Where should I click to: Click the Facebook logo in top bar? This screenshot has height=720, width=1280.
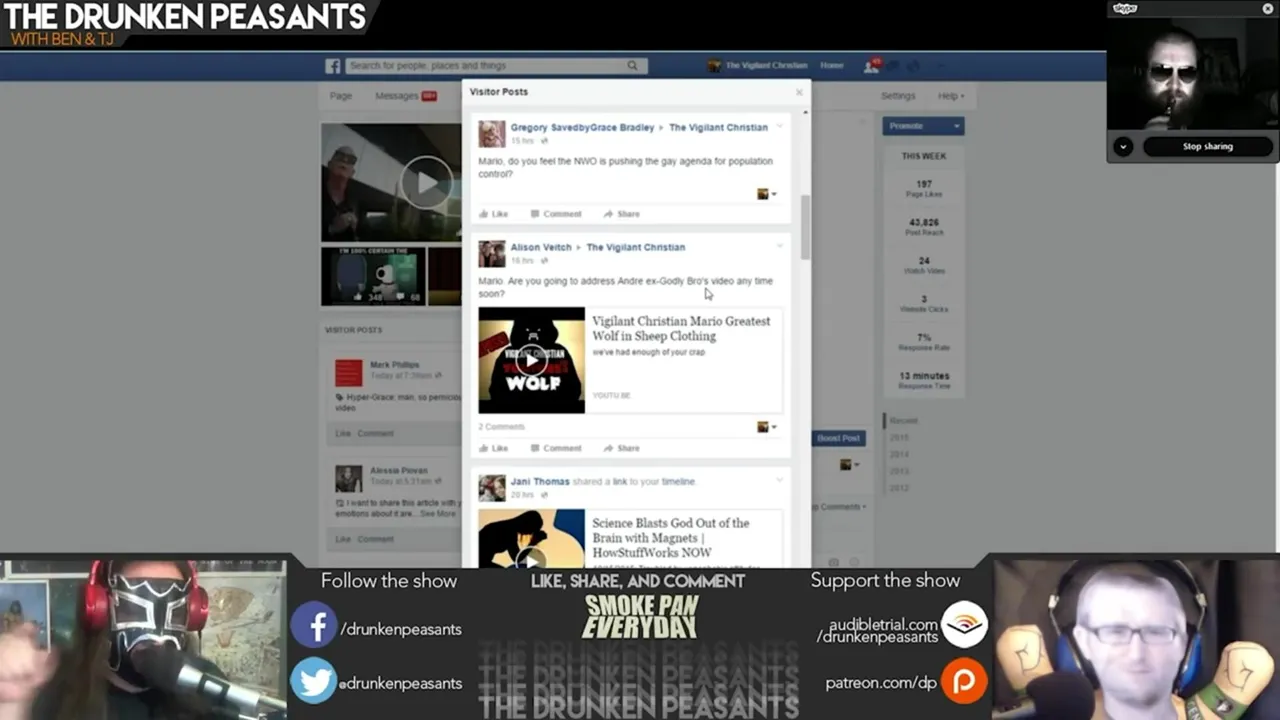333,66
